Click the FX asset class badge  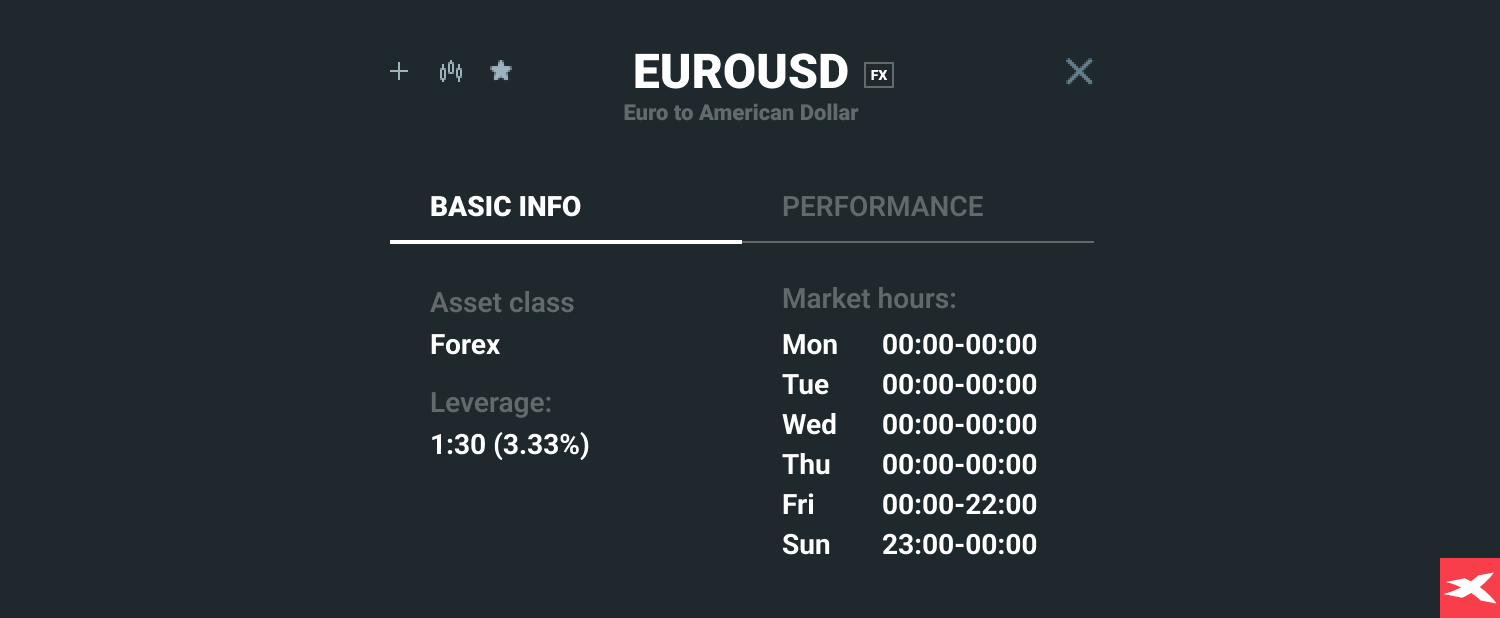click(879, 74)
